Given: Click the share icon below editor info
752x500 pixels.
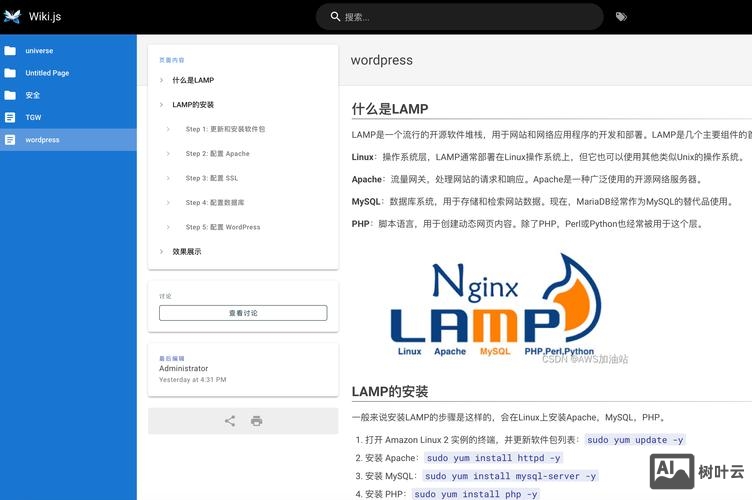Looking at the screenshot, I should tap(230, 421).
